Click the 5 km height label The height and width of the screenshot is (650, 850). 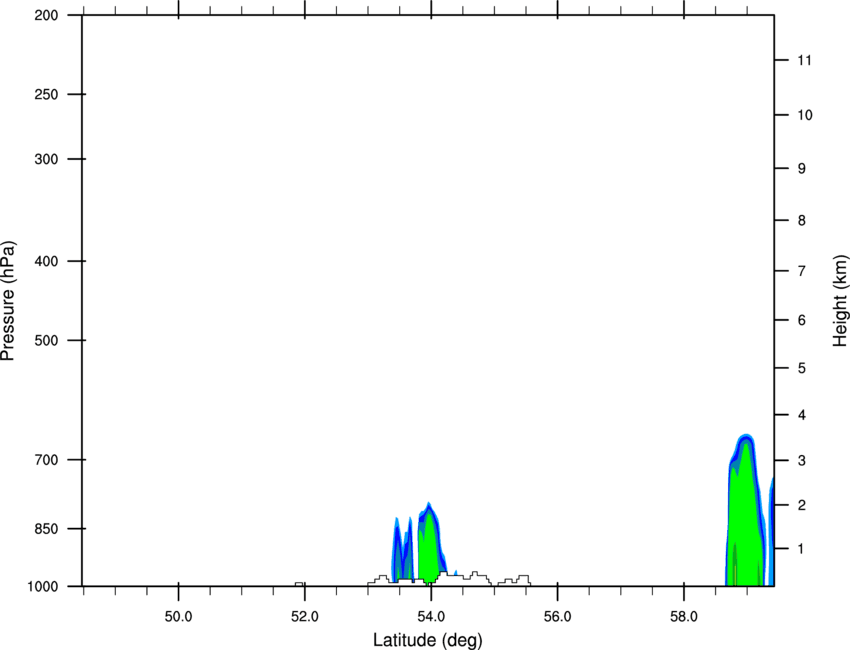point(802,368)
